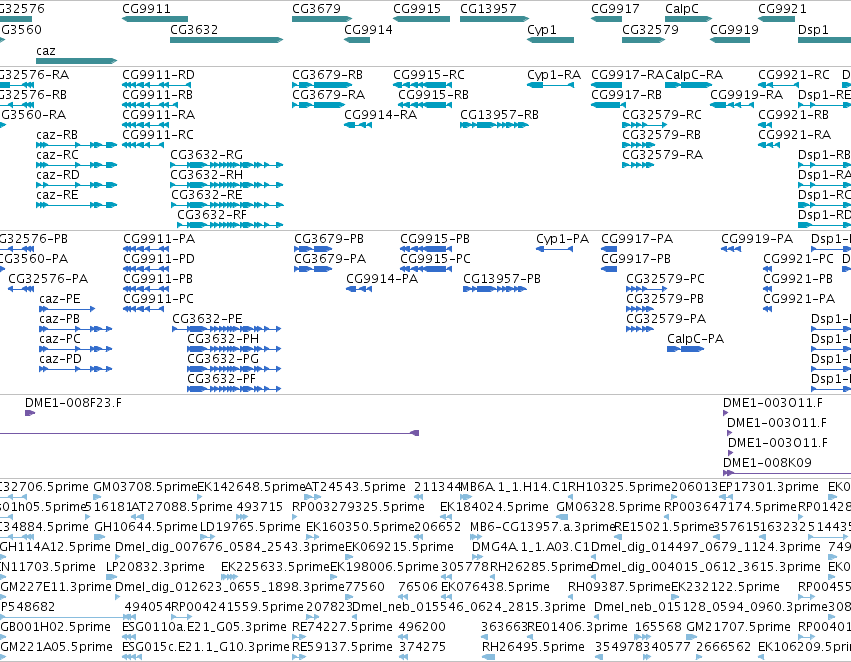Click the CG32579-RC transcript label
This screenshot has width=851, height=662.
[x=662, y=115]
